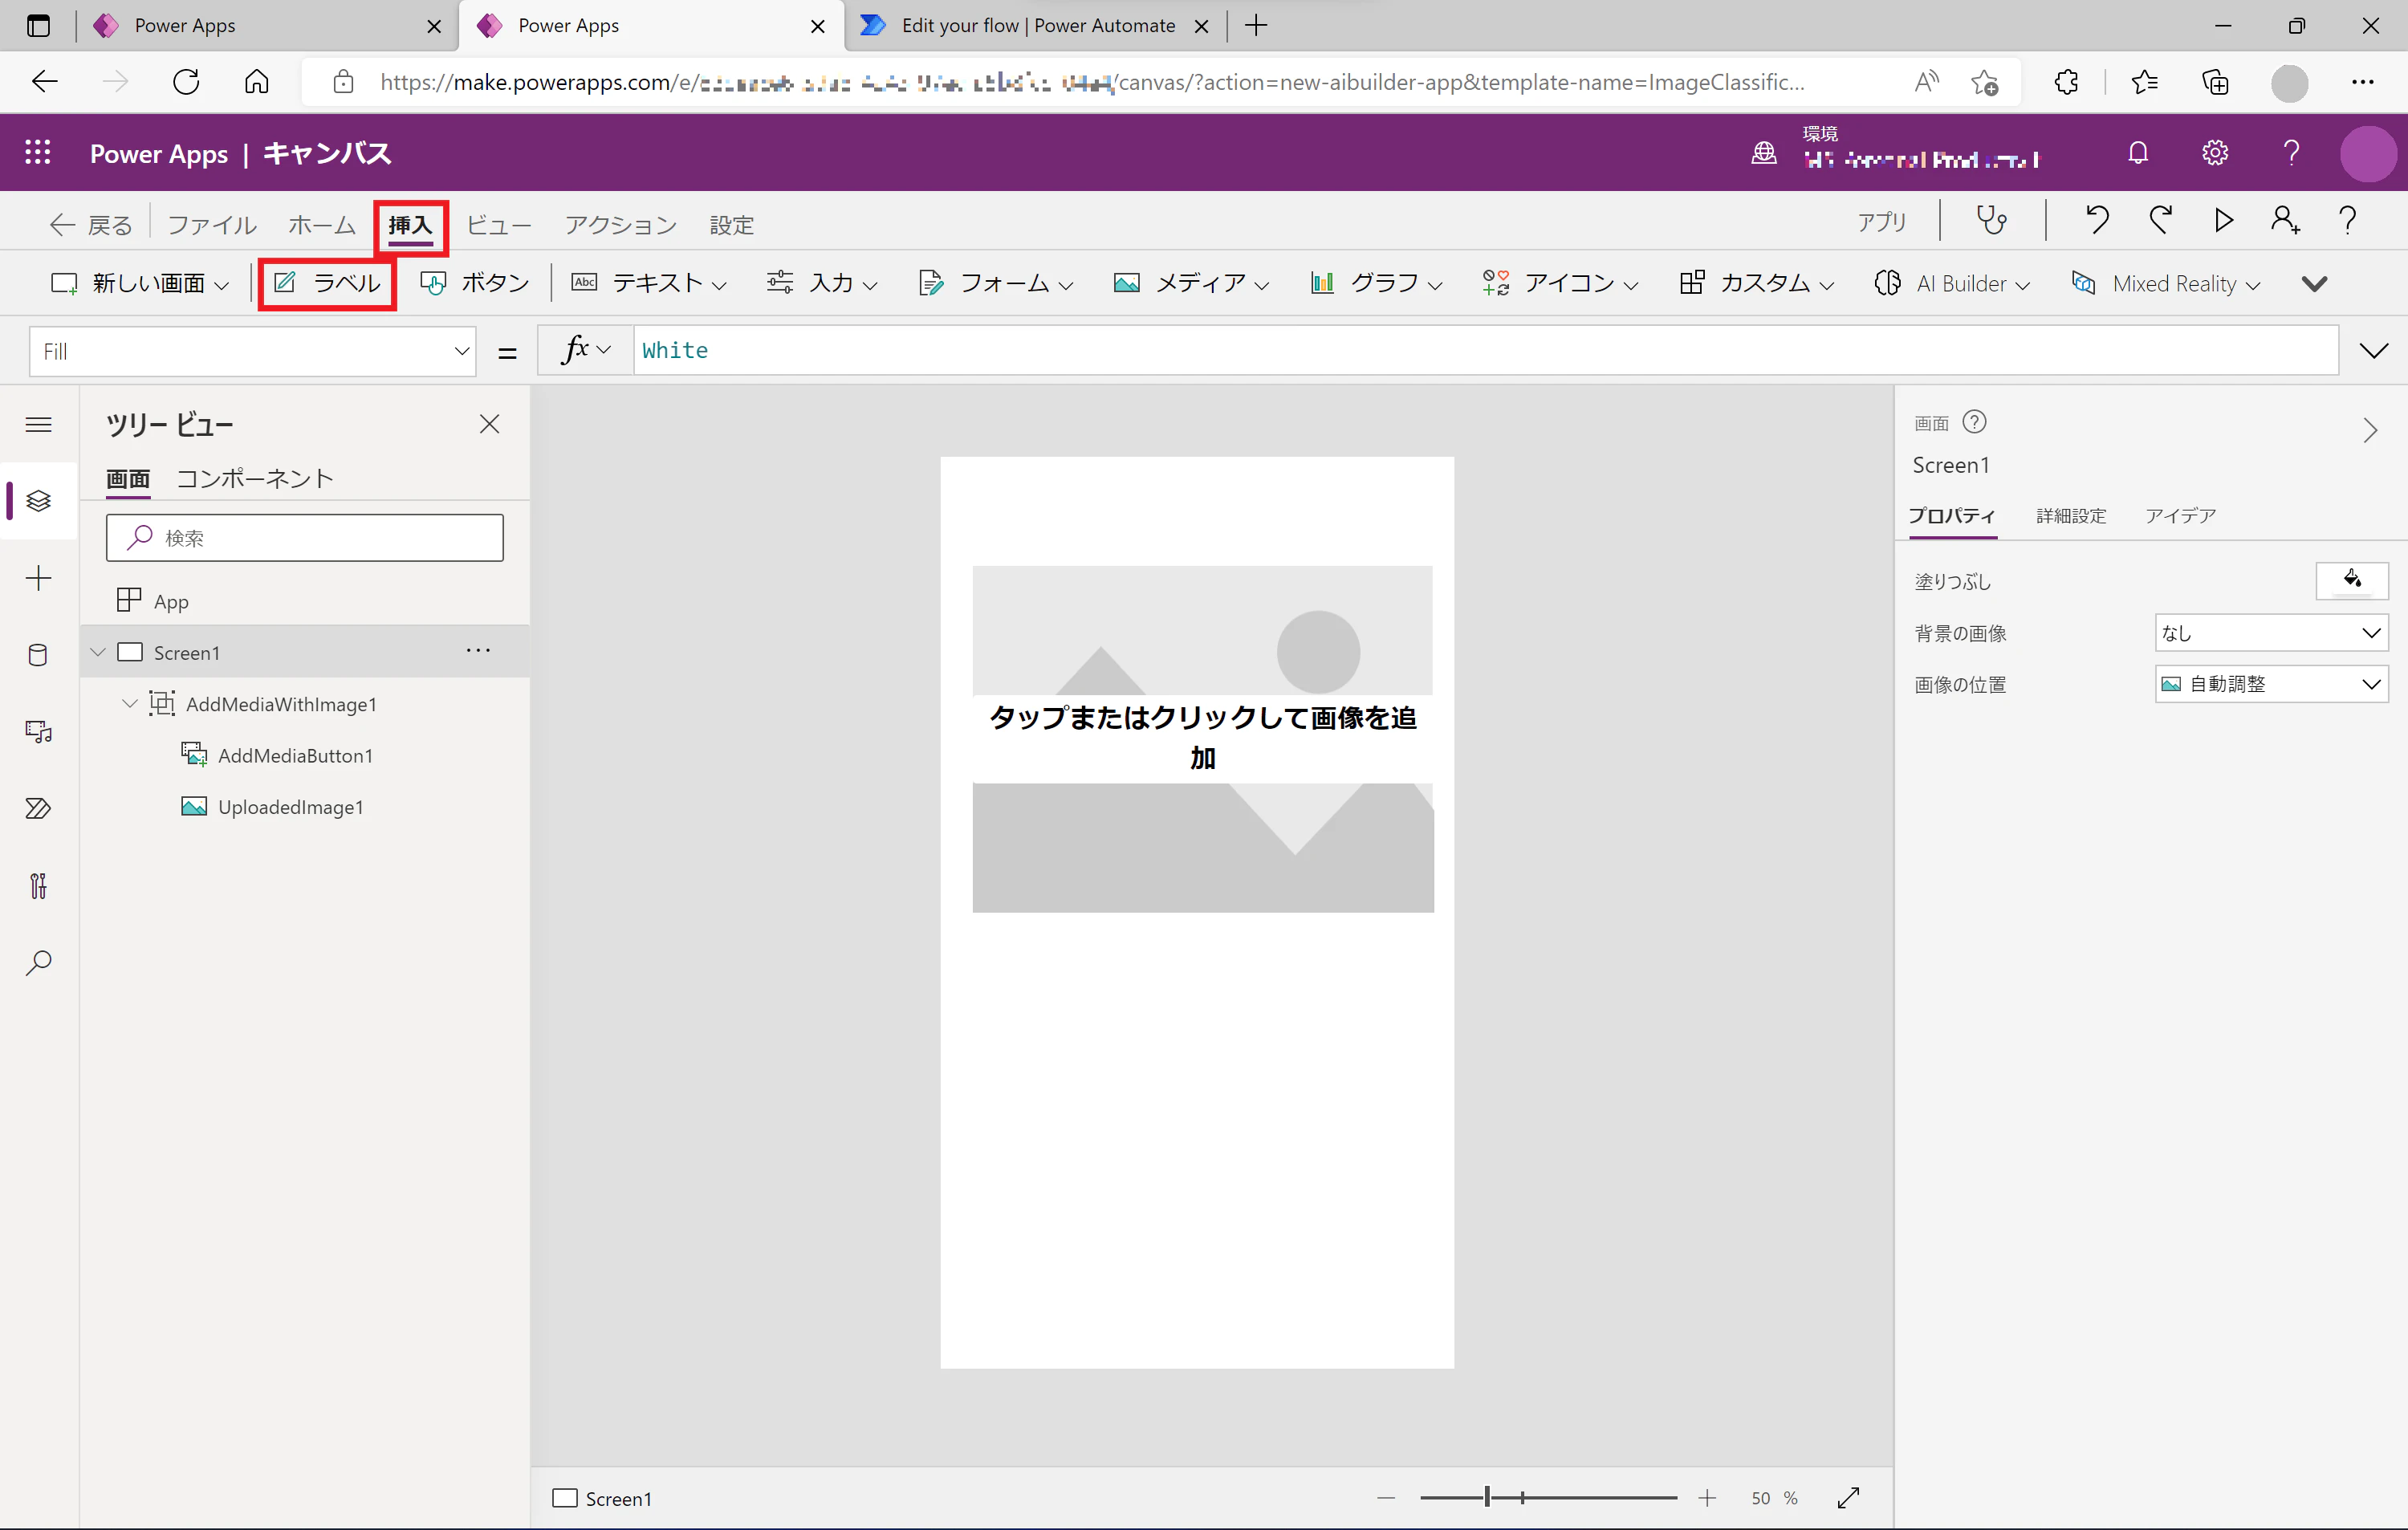Click the tree view 検索 search field
Viewport: 2408px width, 1530px height.
click(305, 538)
